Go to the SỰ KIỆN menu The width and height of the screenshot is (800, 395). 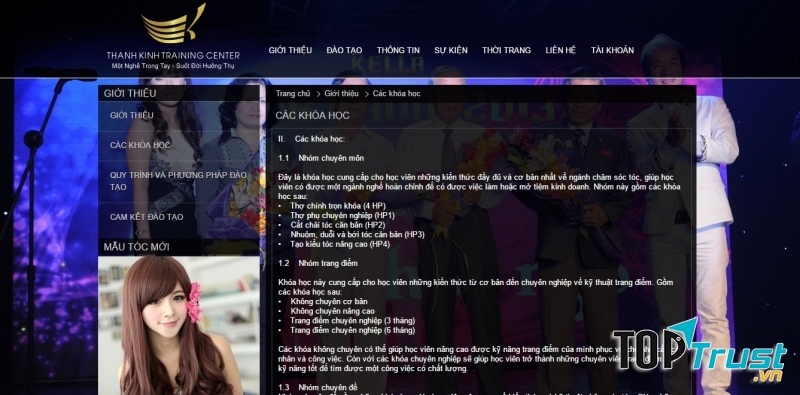coord(451,50)
